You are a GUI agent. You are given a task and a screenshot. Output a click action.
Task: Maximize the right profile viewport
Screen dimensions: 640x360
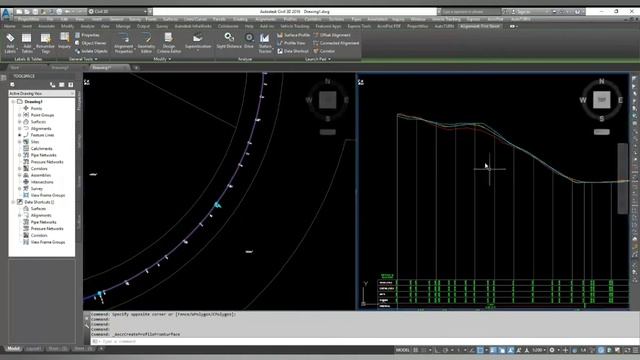tap(361, 82)
